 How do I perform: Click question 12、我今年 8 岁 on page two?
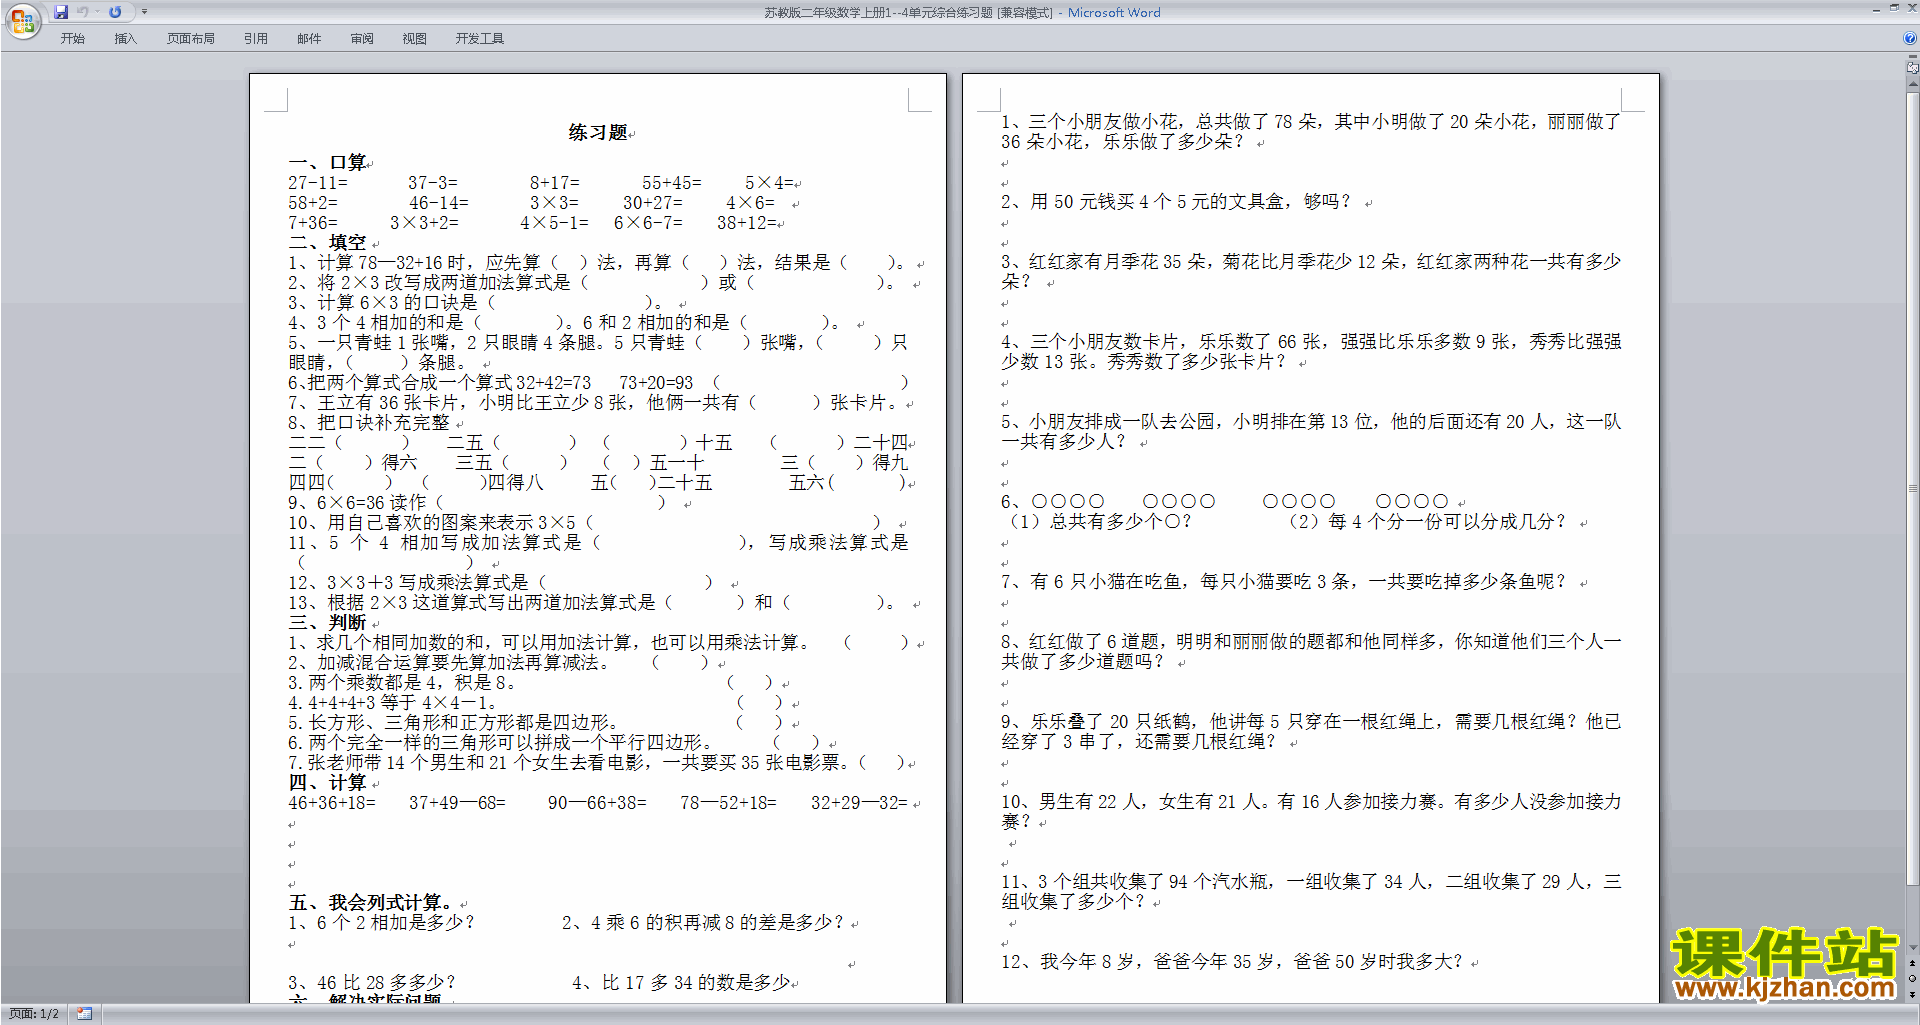[x=1232, y=962]
